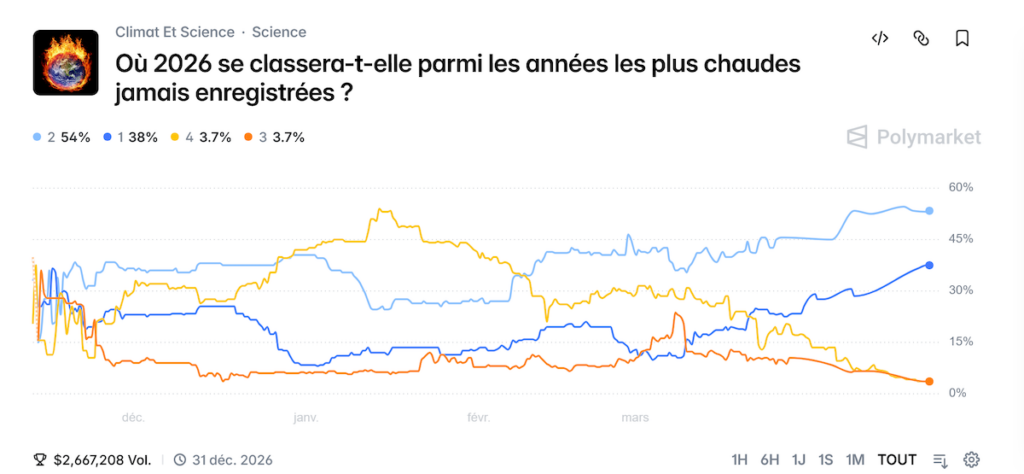Screen dimensions: 1024x474
Task: Select the 1H time range
Action: pos(740,460)
